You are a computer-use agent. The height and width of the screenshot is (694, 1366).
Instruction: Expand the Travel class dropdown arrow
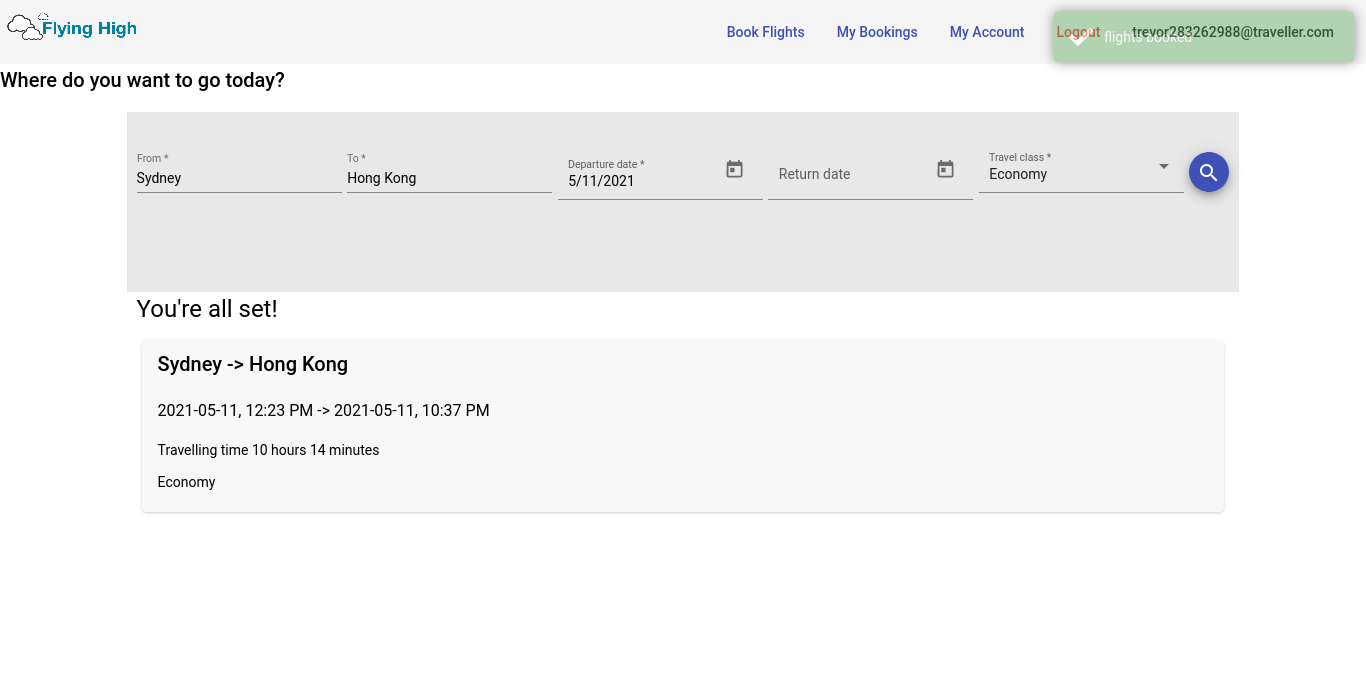point(1163,167)
